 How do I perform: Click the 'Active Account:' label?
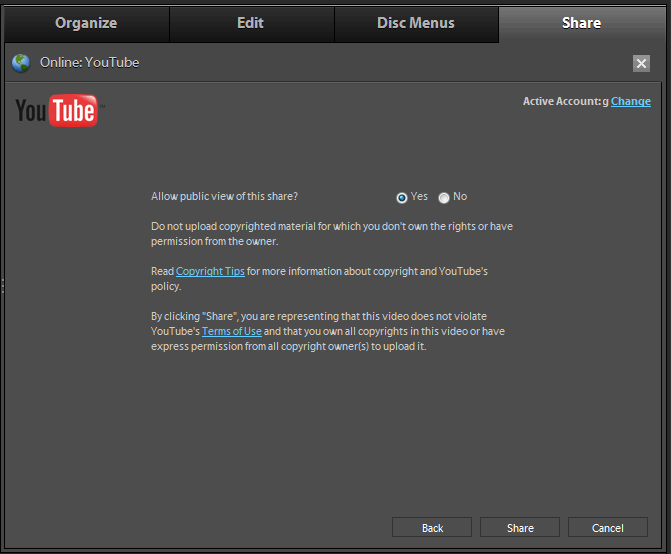pyautogui.click(x=563, y=101)
